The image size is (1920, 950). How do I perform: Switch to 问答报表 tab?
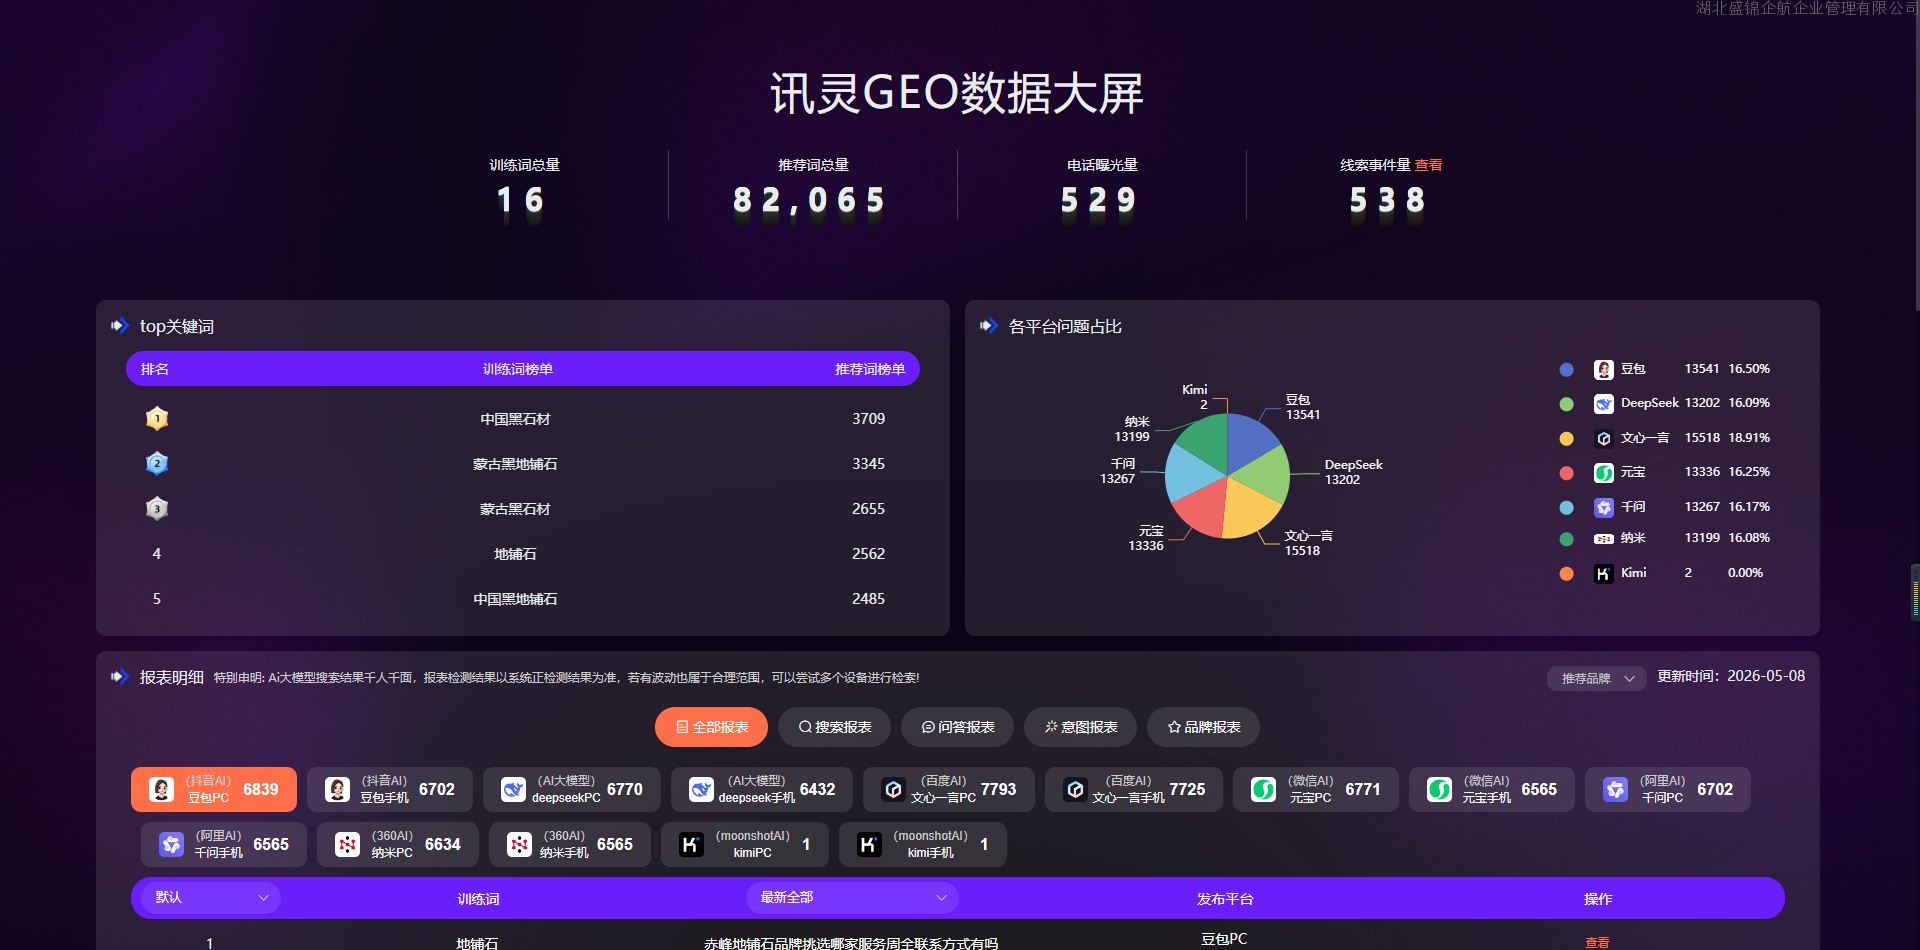tap(957, 727)
